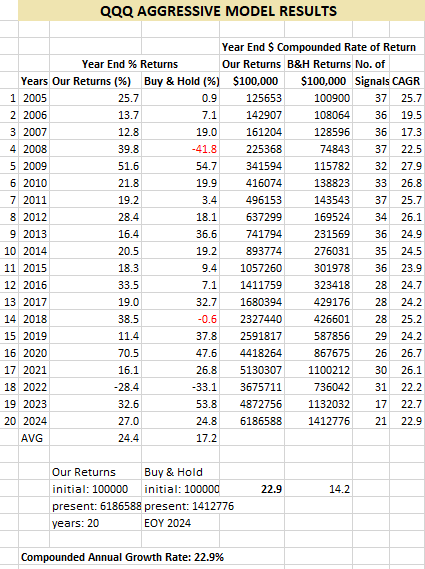Select the 1057260 value for 2015
425x569 pixels.
(261, 269)
